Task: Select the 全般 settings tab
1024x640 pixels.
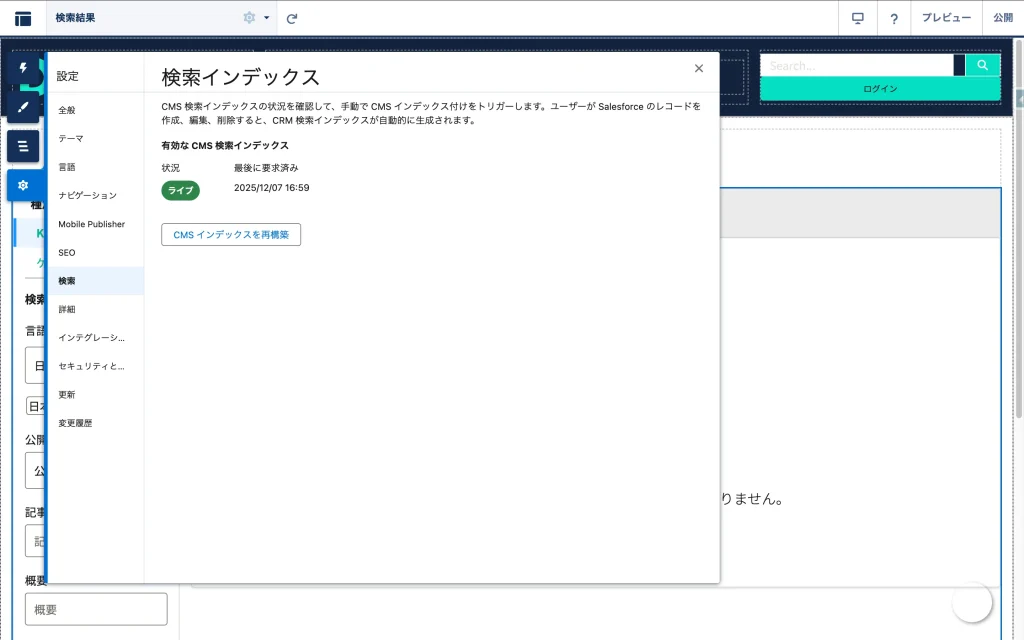Action: click(x=67, y=110)
